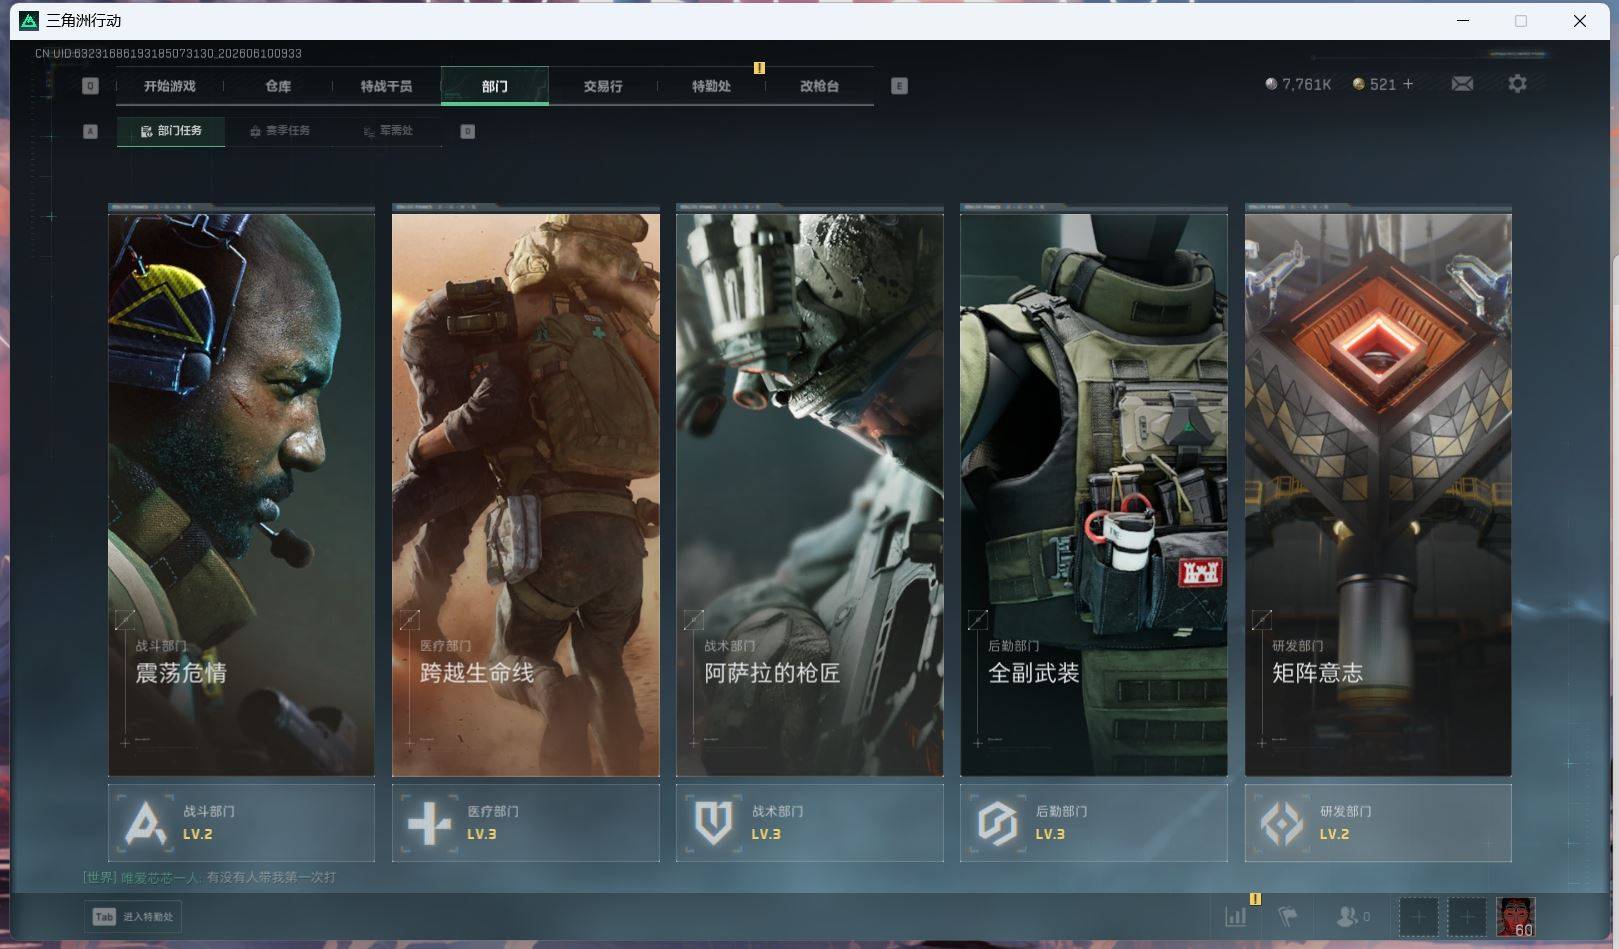The image size is (1619, 949).
Task: Open the friends list icon
Action: point(1352,916)
